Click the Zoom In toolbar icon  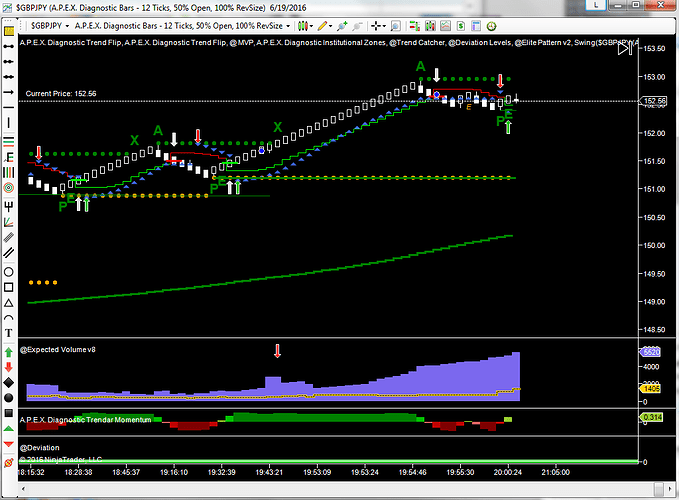pyautogui.click(x=342, y=26)
